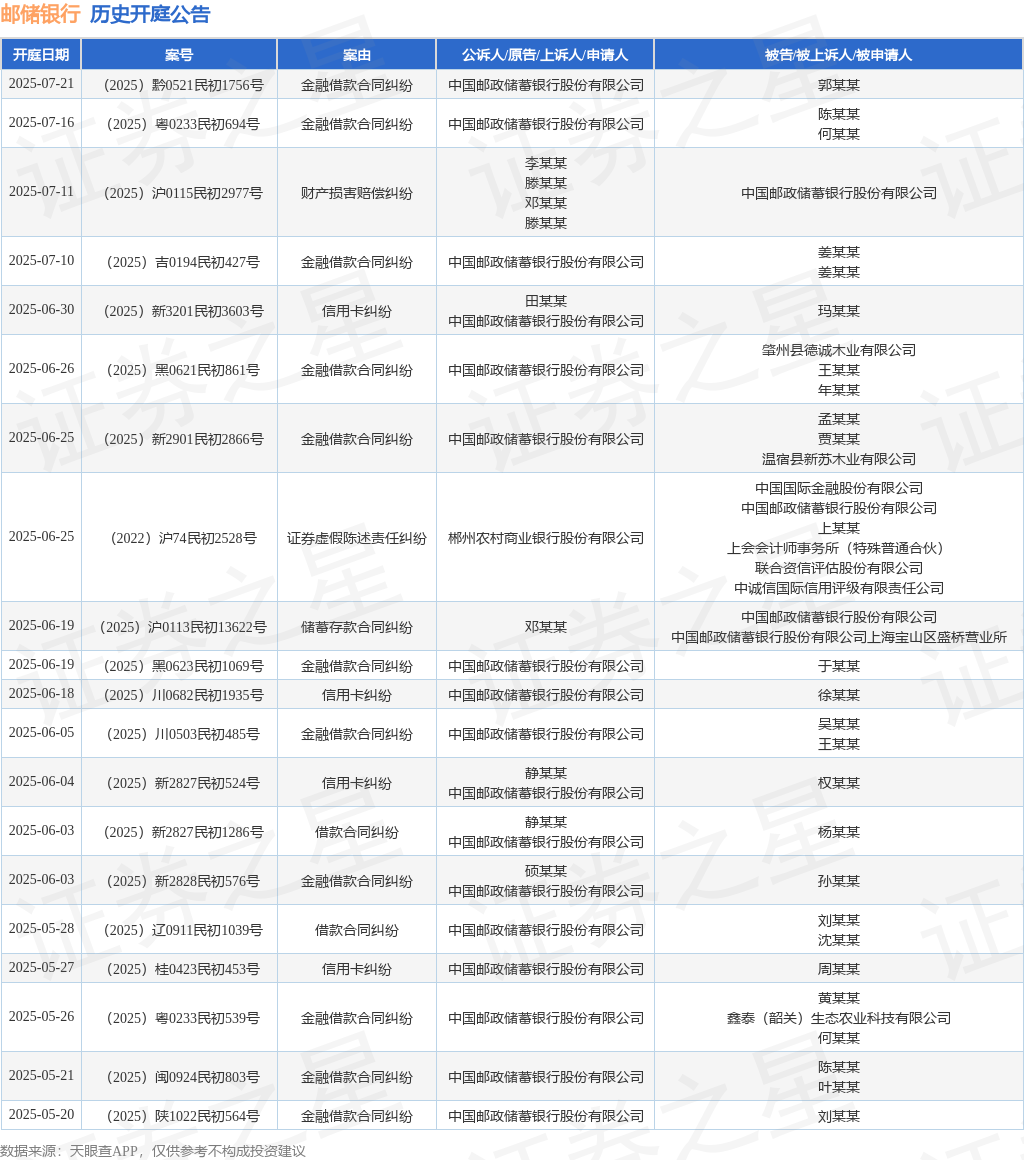Select case number （2025）新2901民初2866号
The height and width of the screenshot is (1160, 1024).
(x=183, y=439)
